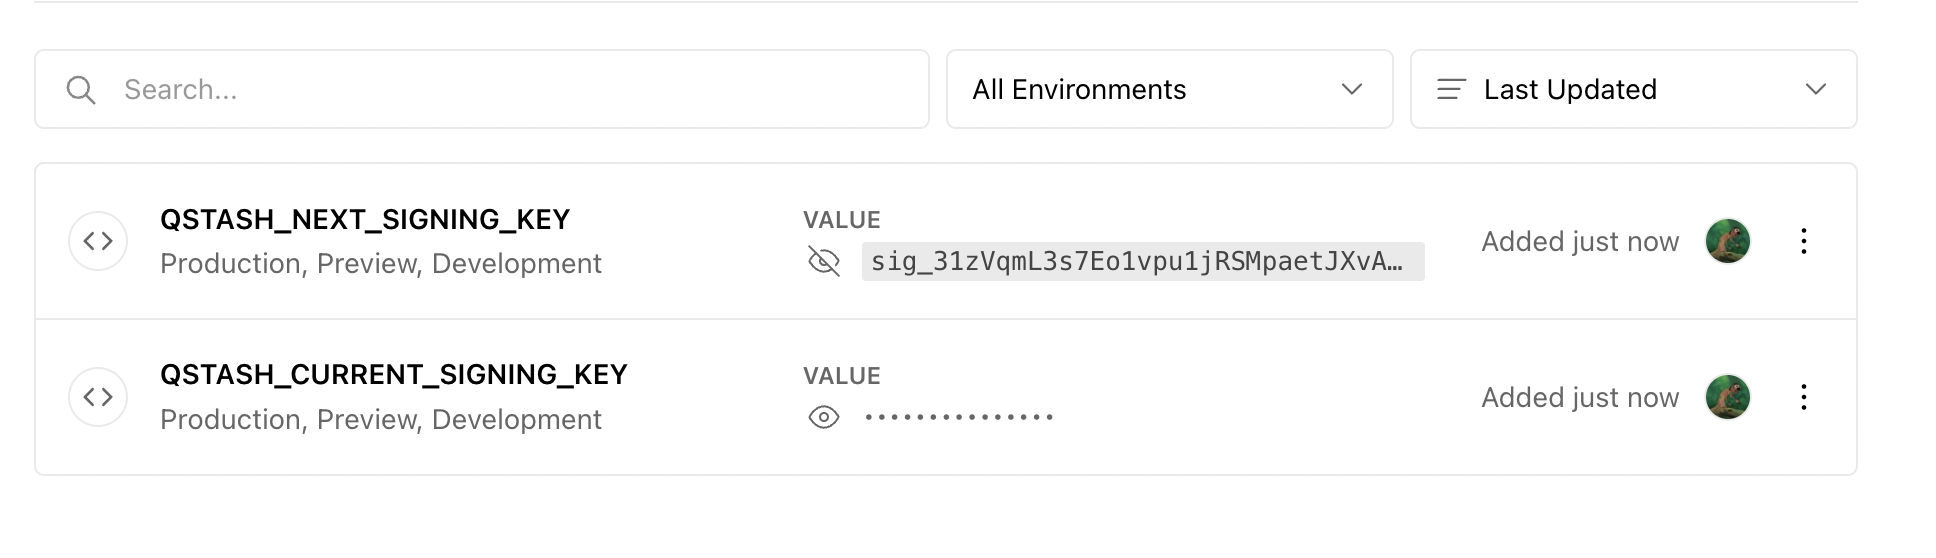Screen dimensions: 1936x558
Task: Click the sort lines icon beside Last Updated
Action: pyautogui.click(x=1451, y=90)
